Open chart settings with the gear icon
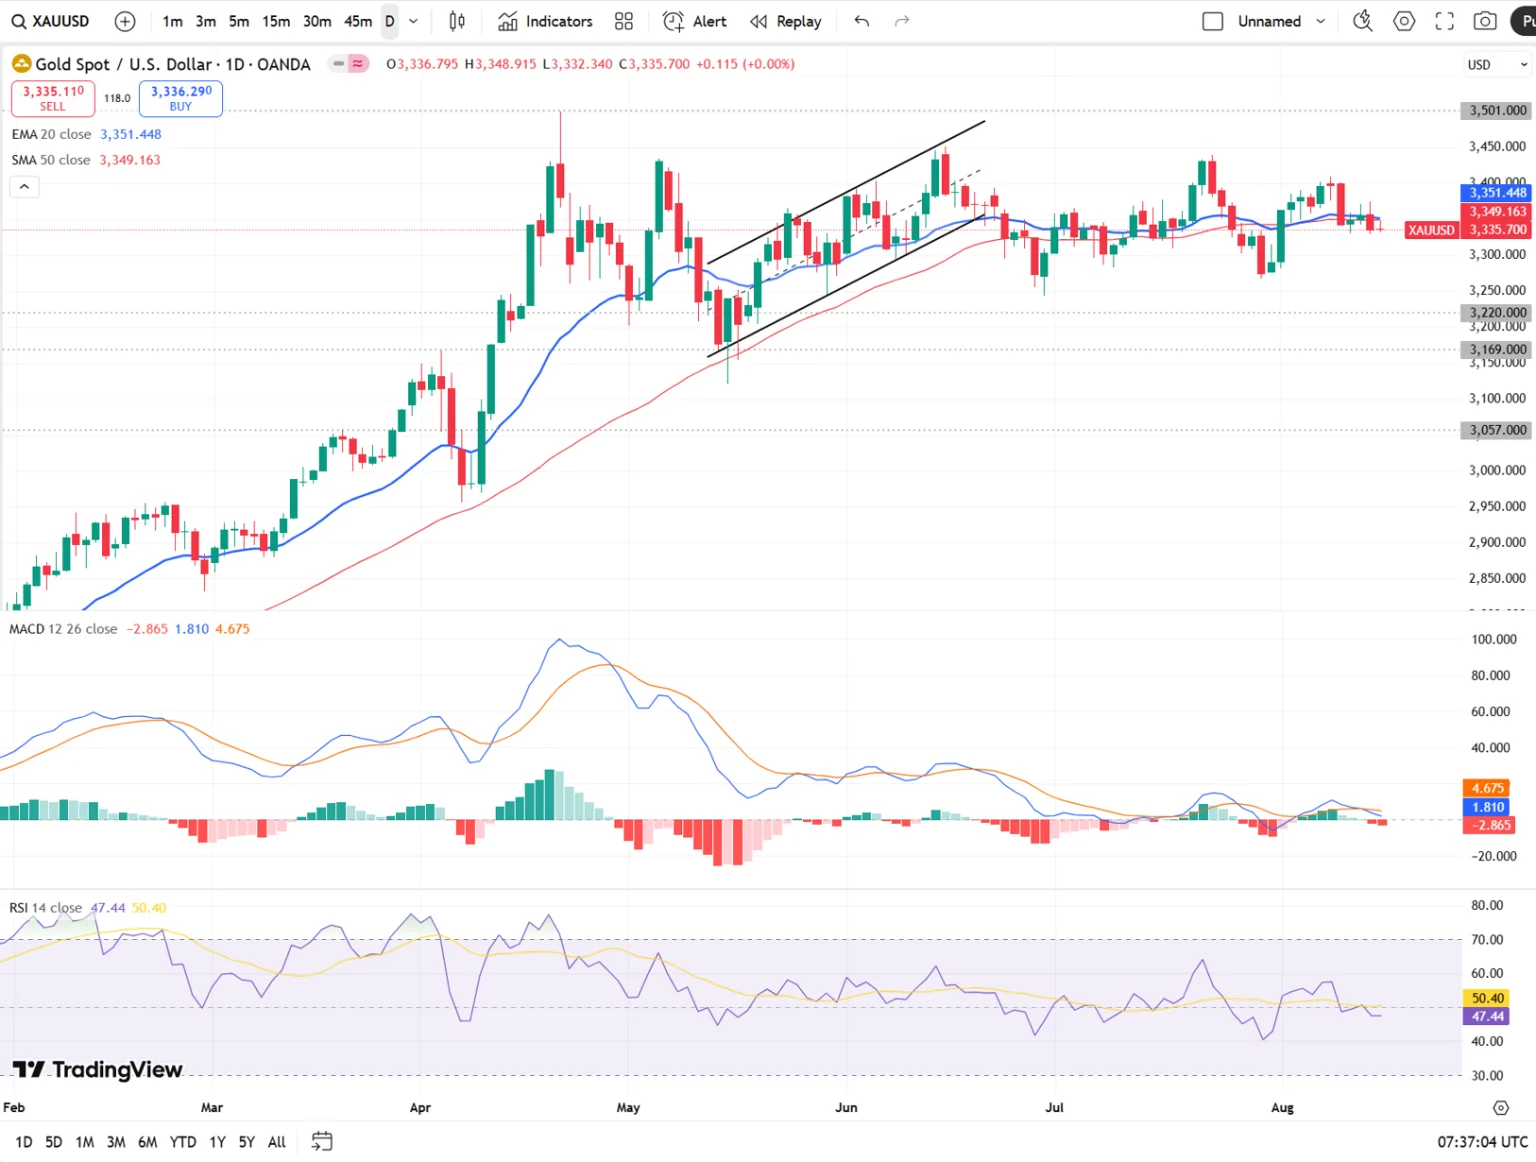 (1404, 20)
